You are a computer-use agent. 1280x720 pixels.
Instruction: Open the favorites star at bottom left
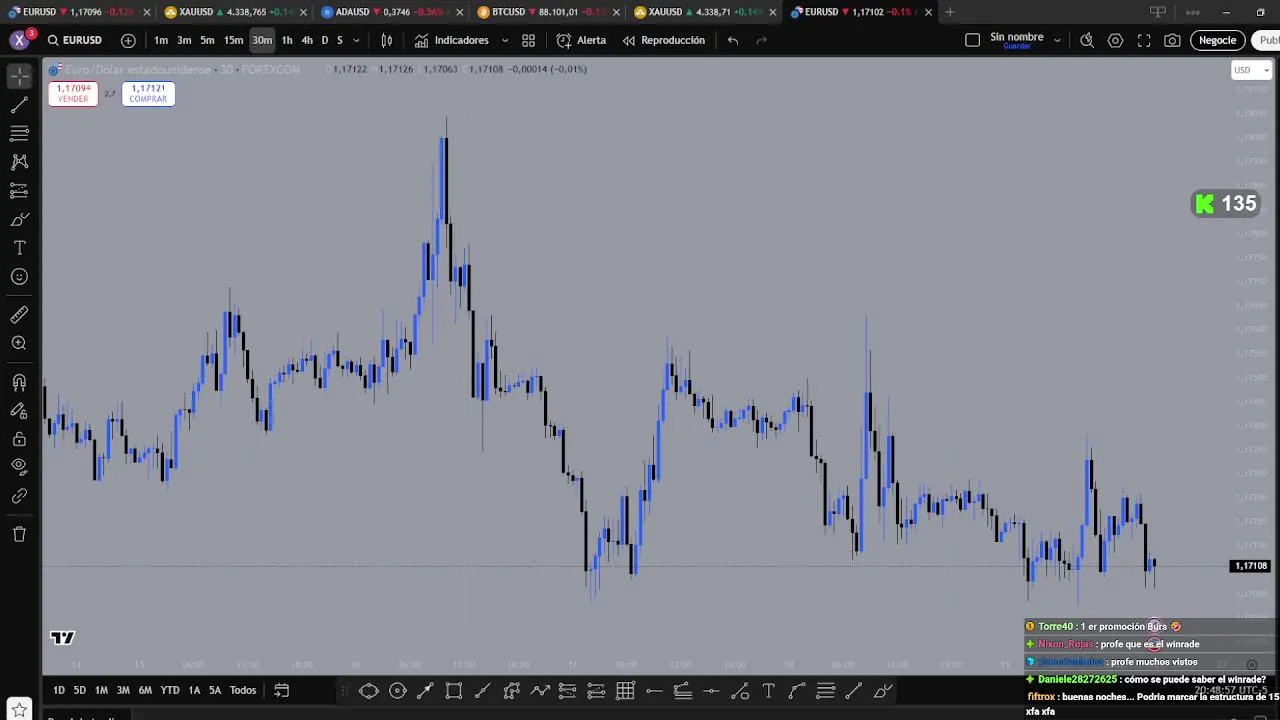pos(19,711)
